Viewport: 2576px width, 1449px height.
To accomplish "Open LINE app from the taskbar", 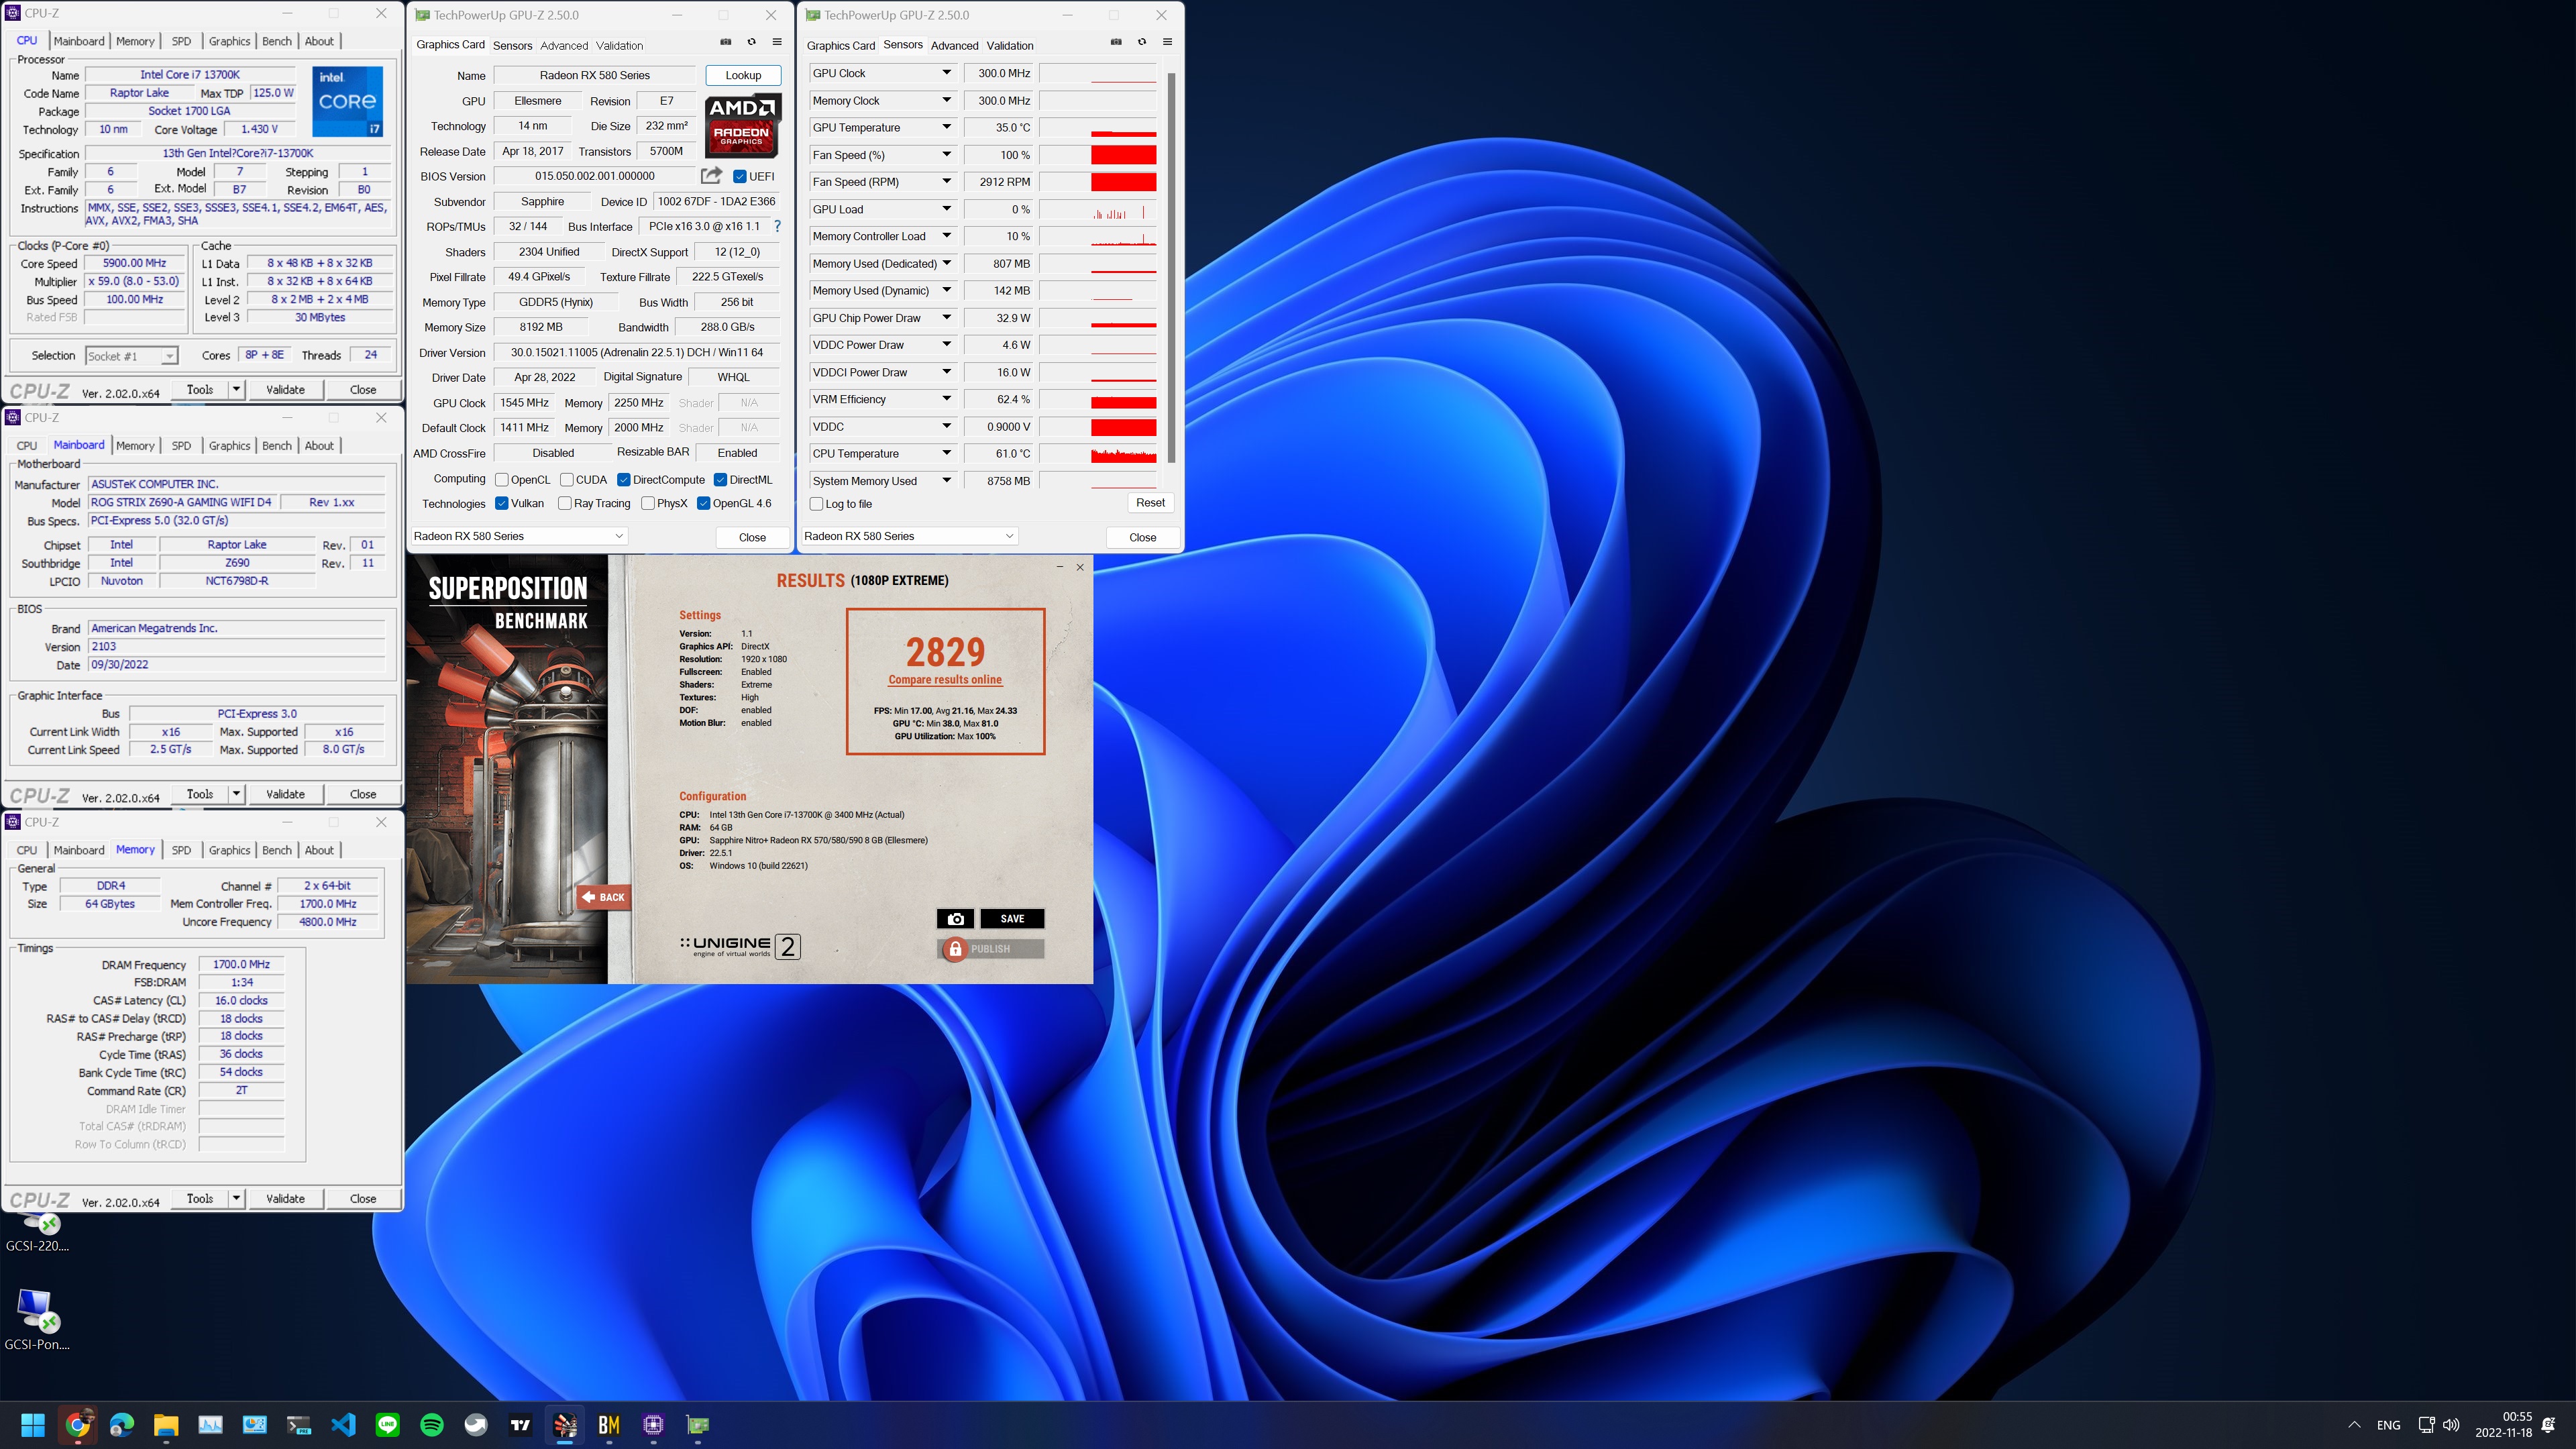I will coord(387,1425).
